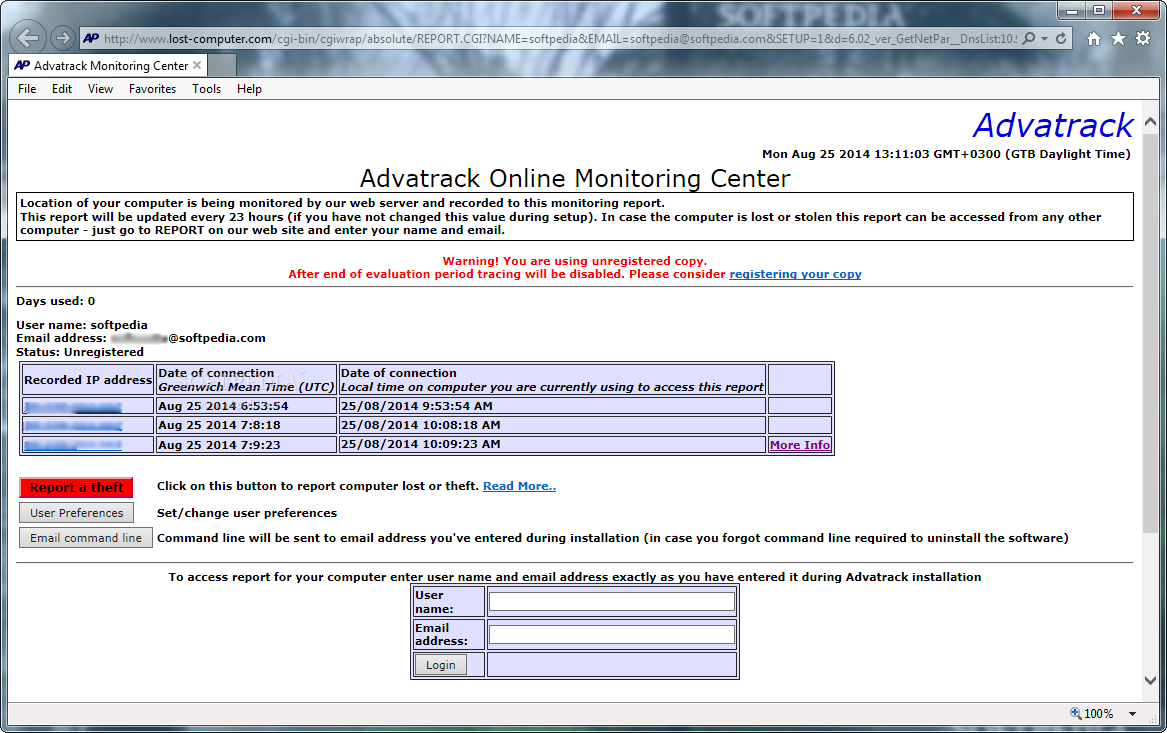Click the User Preferences button

(x=77, y=513)
